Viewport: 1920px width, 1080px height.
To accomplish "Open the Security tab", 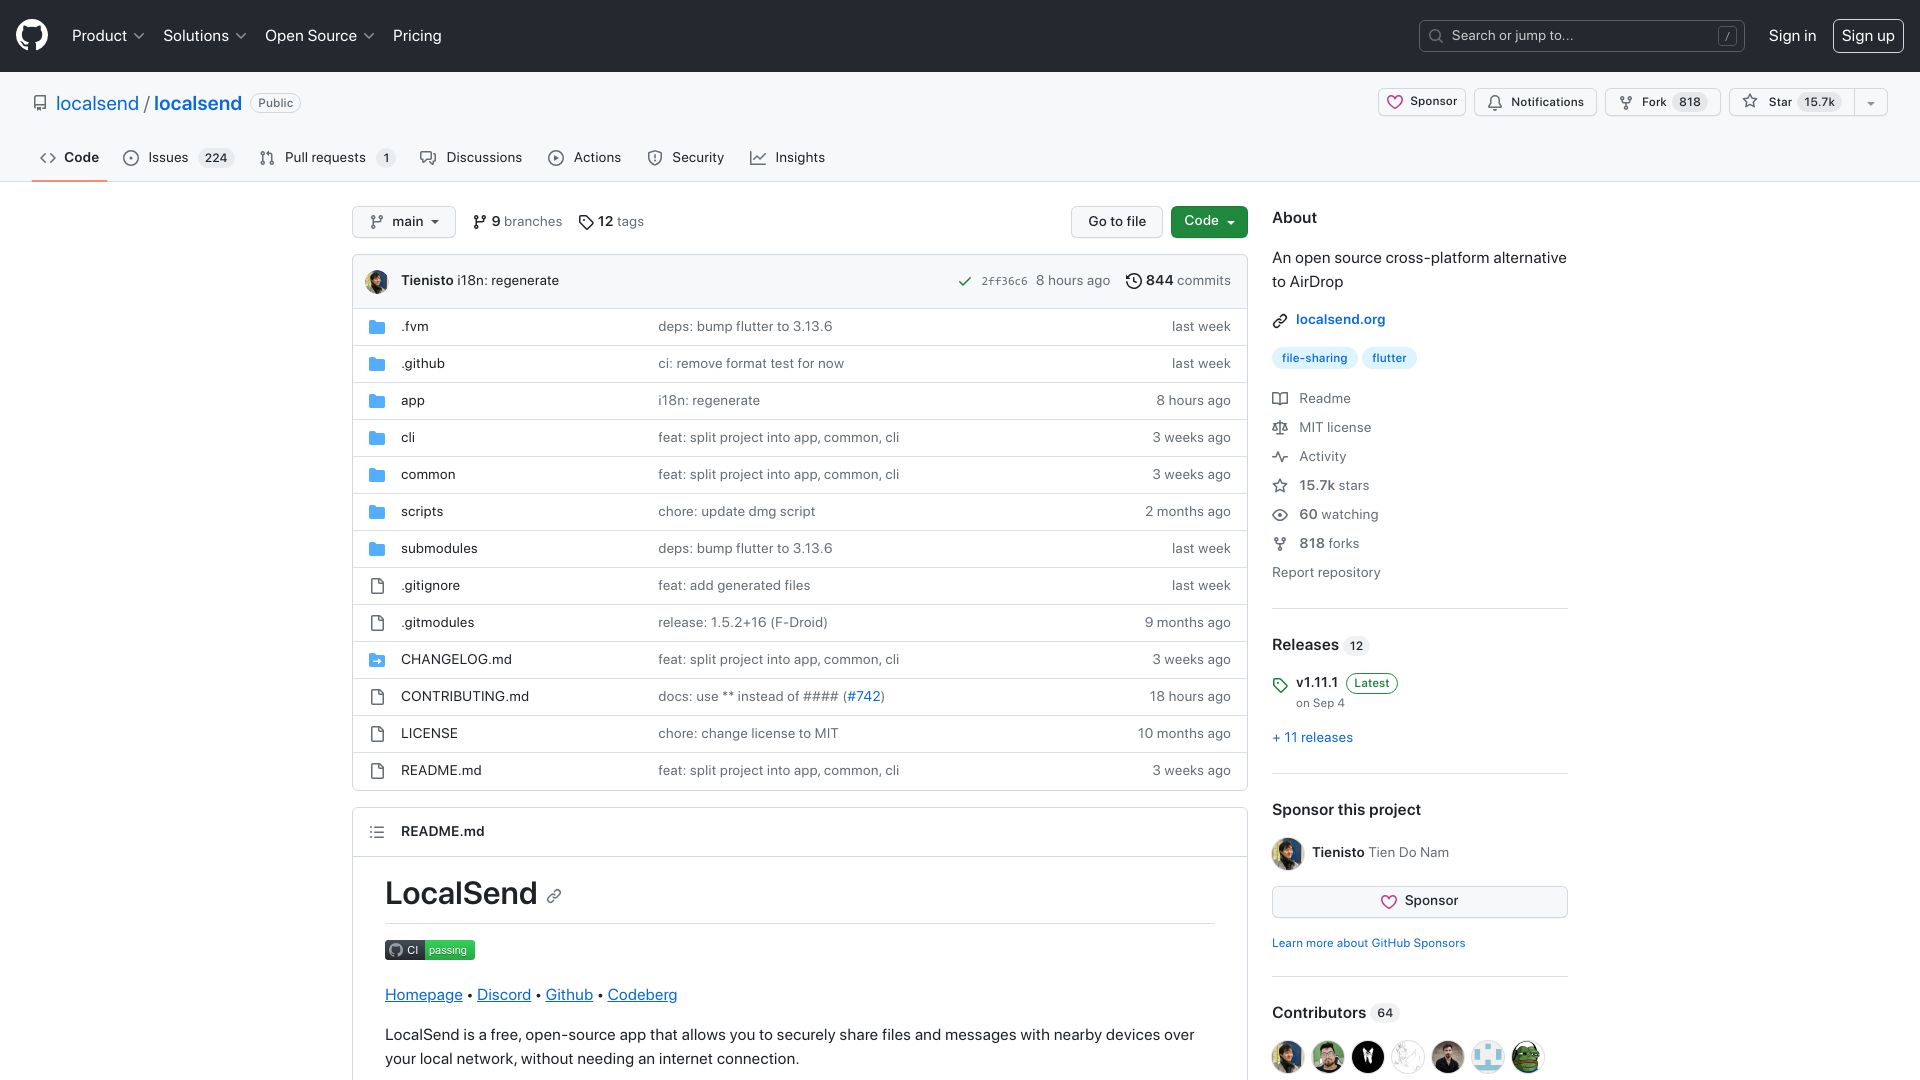I will [686, 158].
